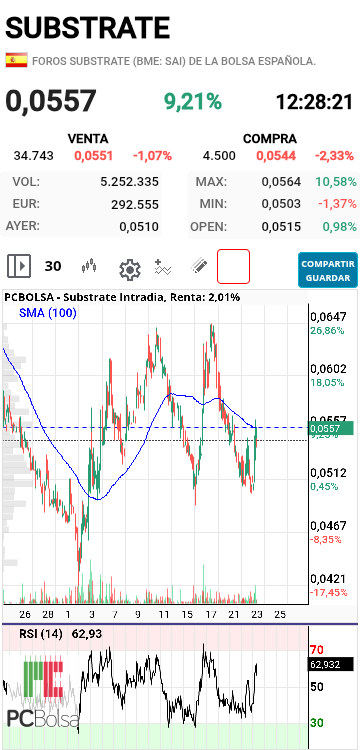
Task: Change the 30-minute timeframe selector
Action: [x=53, y=266]
